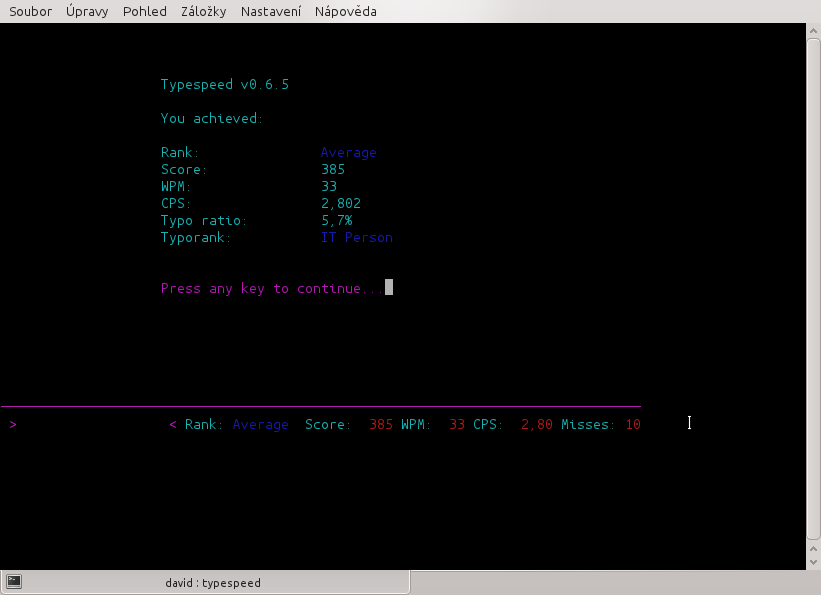The width and height of the screenshot is (821, 595).
Task: Click the status line Rank value 'Average'
Action: pyautogui.click(x=260, y=424)
